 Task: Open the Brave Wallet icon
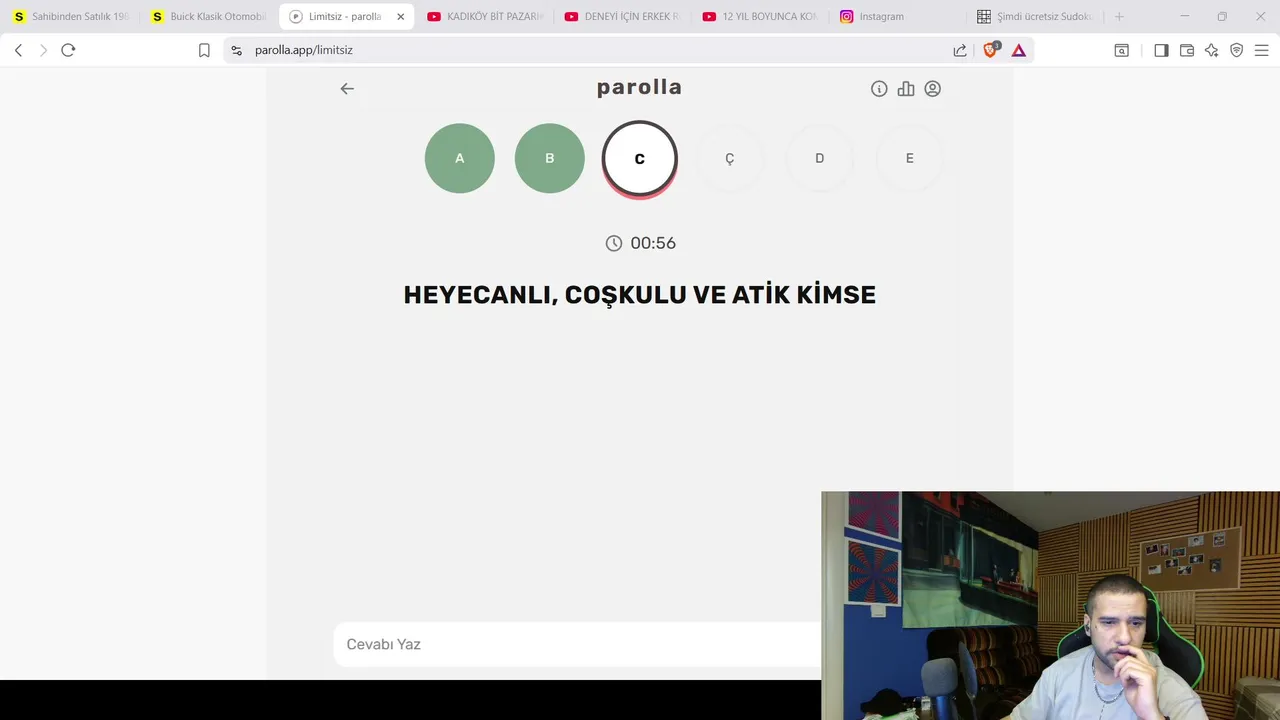click(1187, 50)
